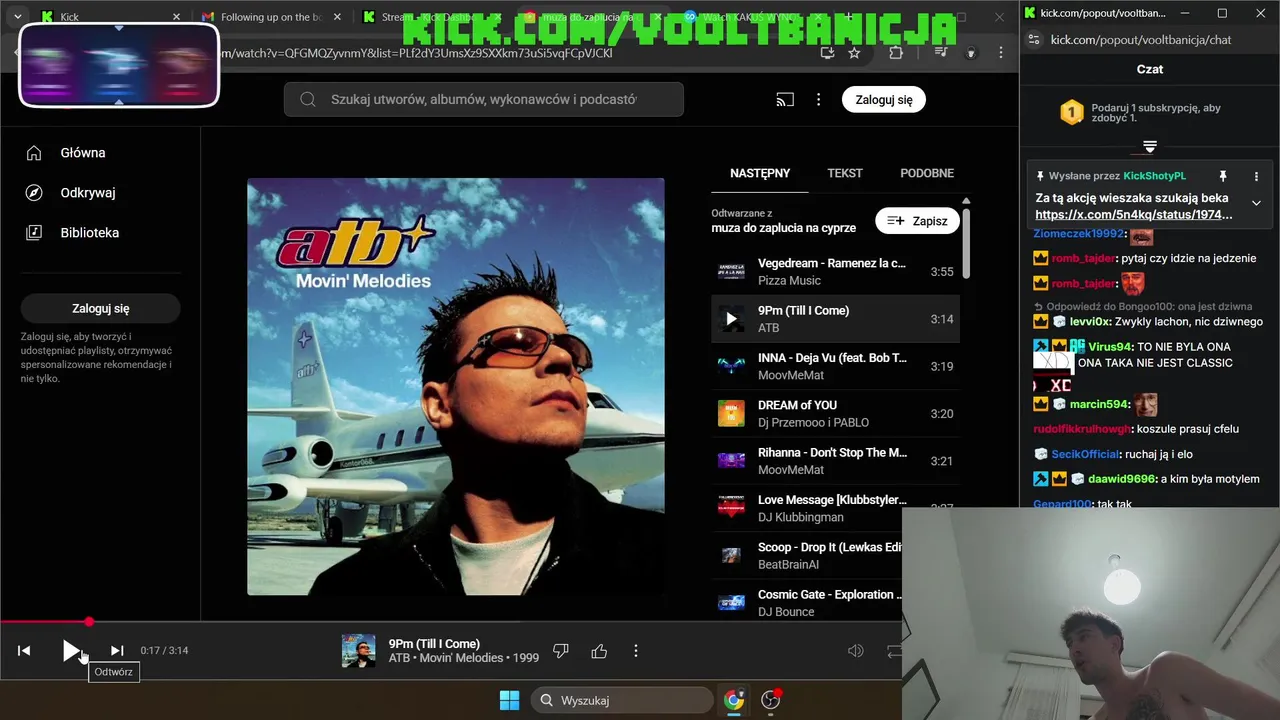
Task: Select queue item Vegedream - Ramenez la c...
Action: 835,272
